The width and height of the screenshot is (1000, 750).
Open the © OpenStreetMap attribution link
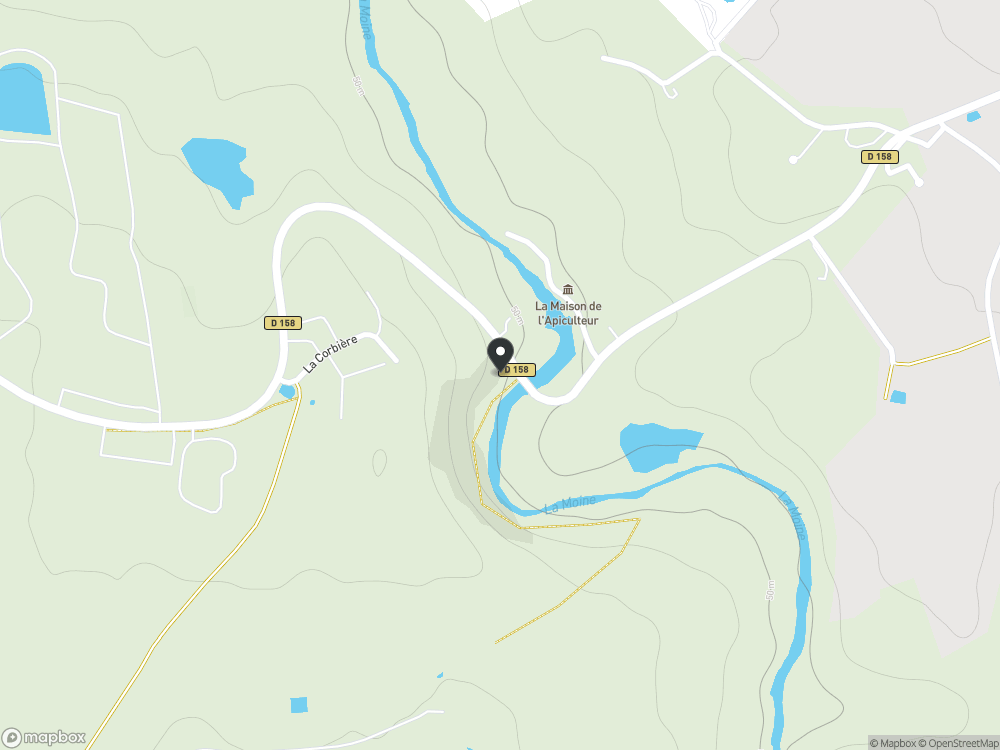(x=959, y=743)
